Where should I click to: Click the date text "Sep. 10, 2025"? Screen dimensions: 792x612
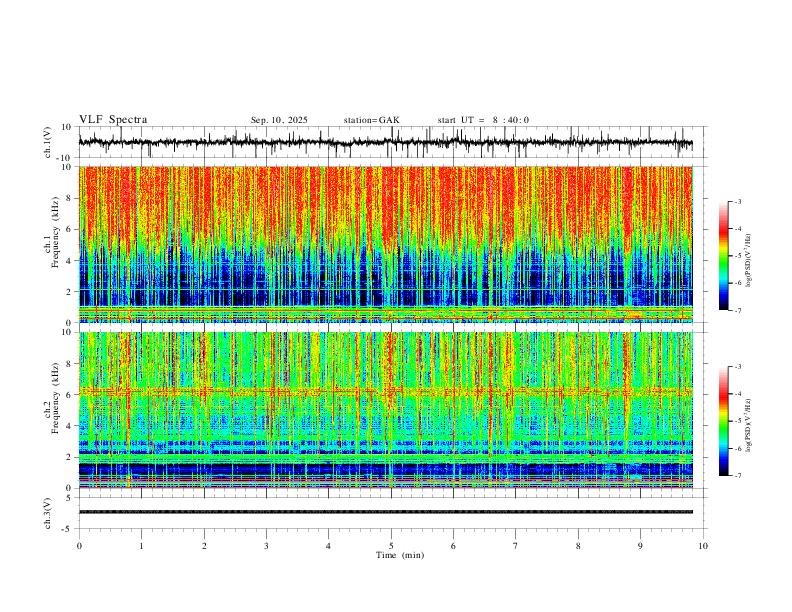[x=279, y=120]
